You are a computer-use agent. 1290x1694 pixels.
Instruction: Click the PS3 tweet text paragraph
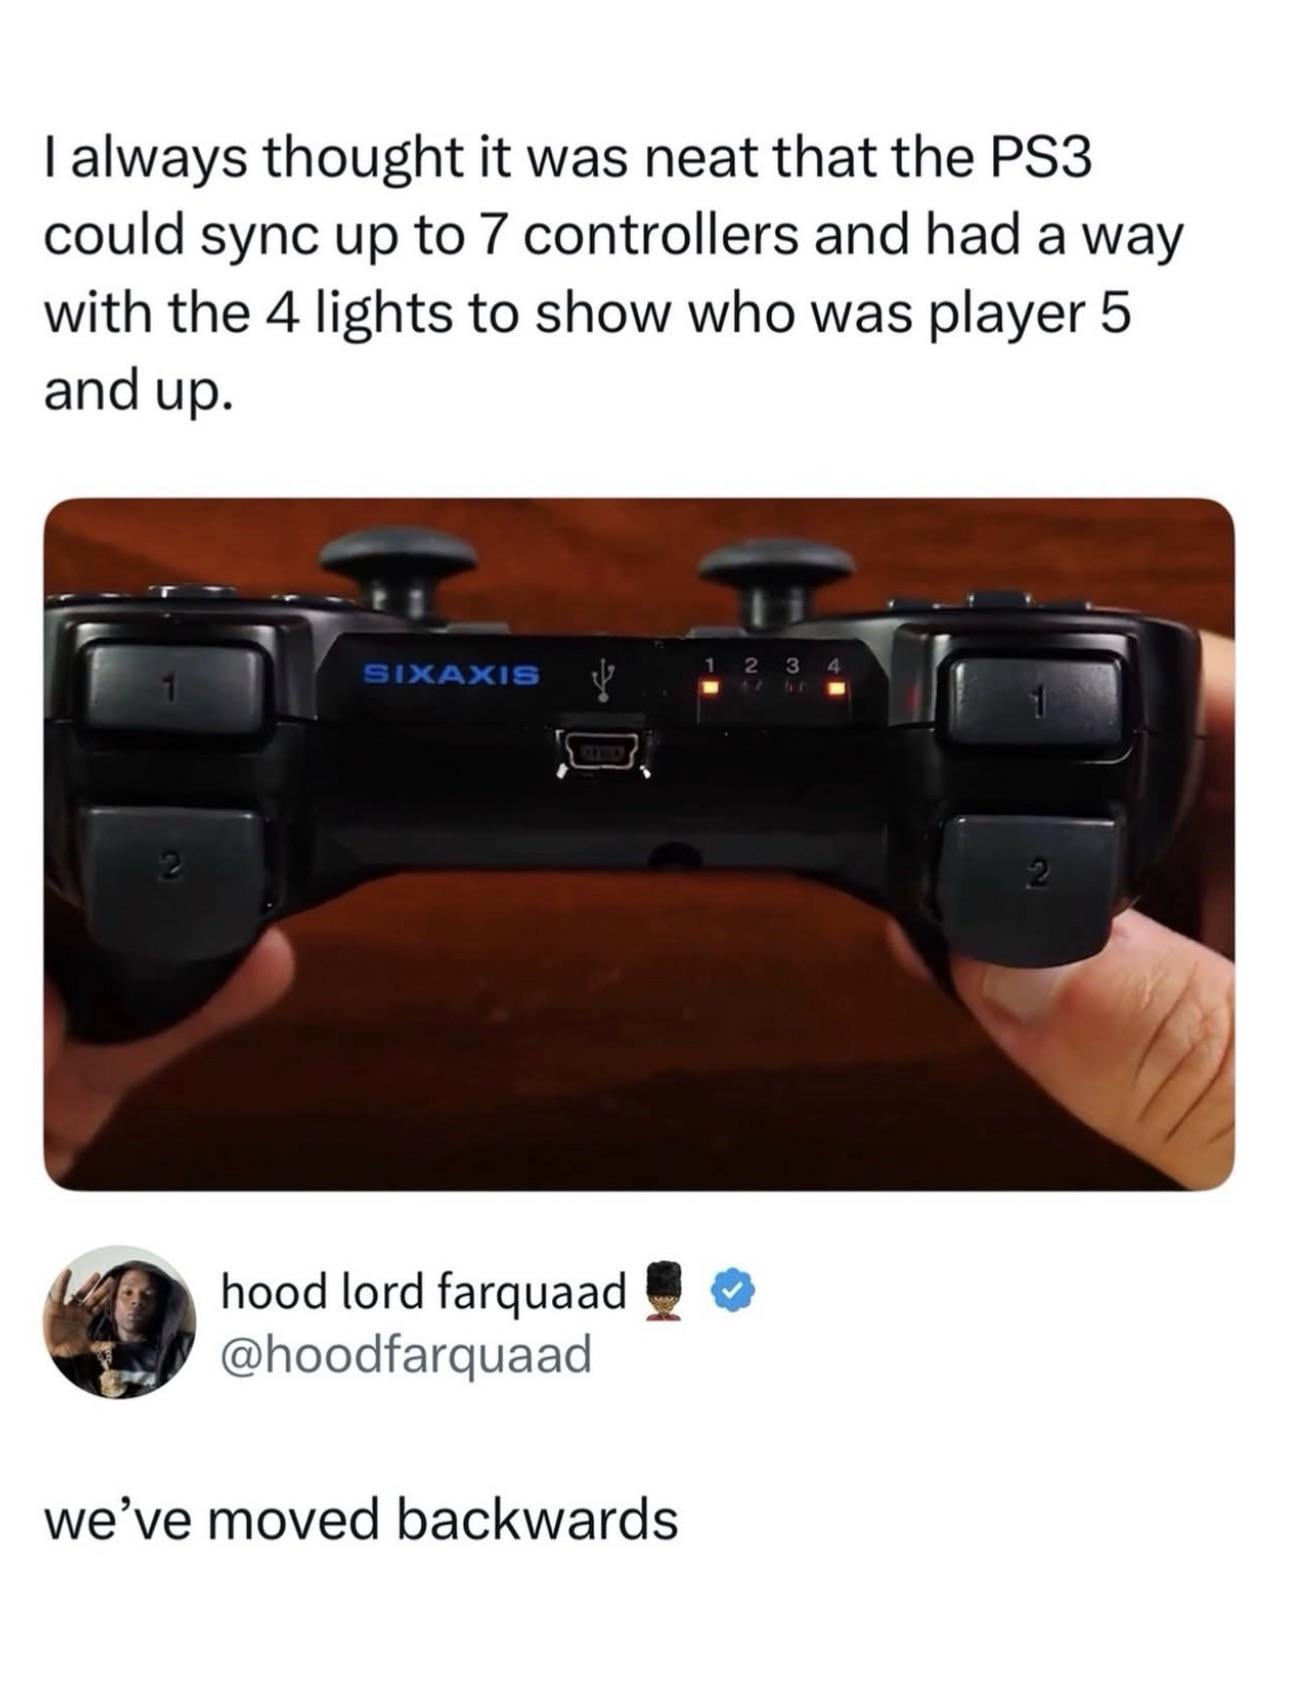614,275
